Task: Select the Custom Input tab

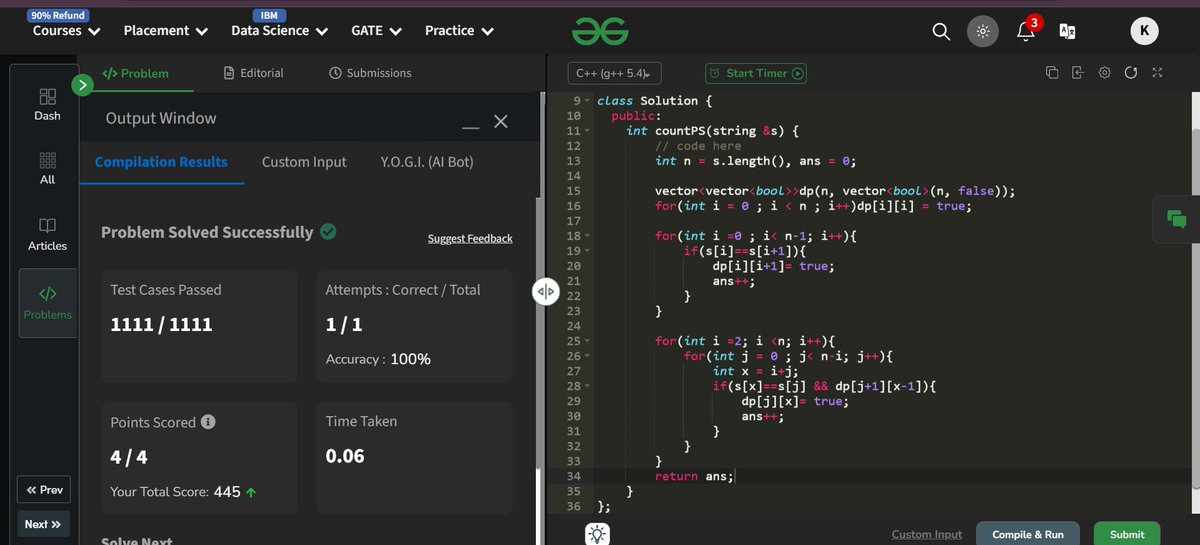Action: point(304,162)
